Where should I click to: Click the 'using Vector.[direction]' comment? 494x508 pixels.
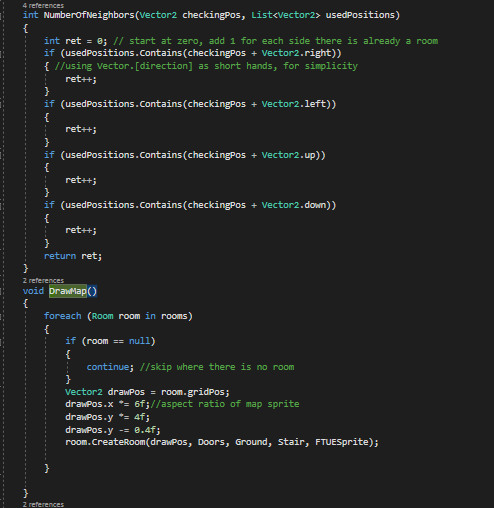coord(206,66)
